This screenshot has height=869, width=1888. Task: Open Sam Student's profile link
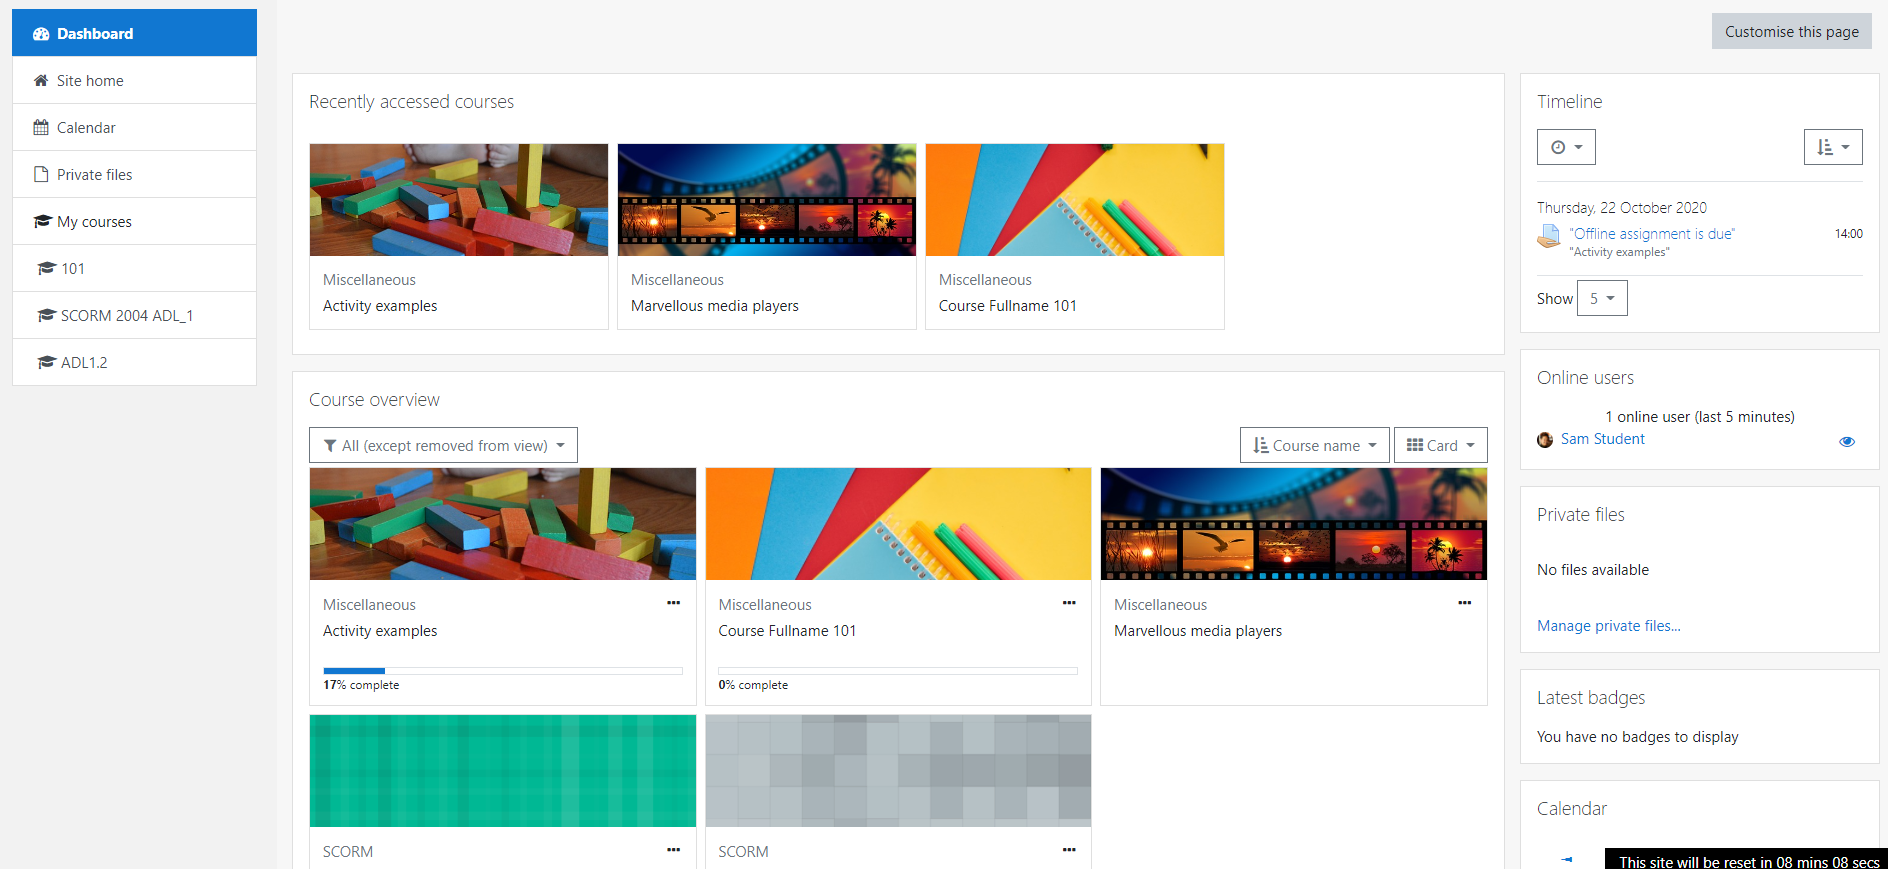pos(1602,439)
